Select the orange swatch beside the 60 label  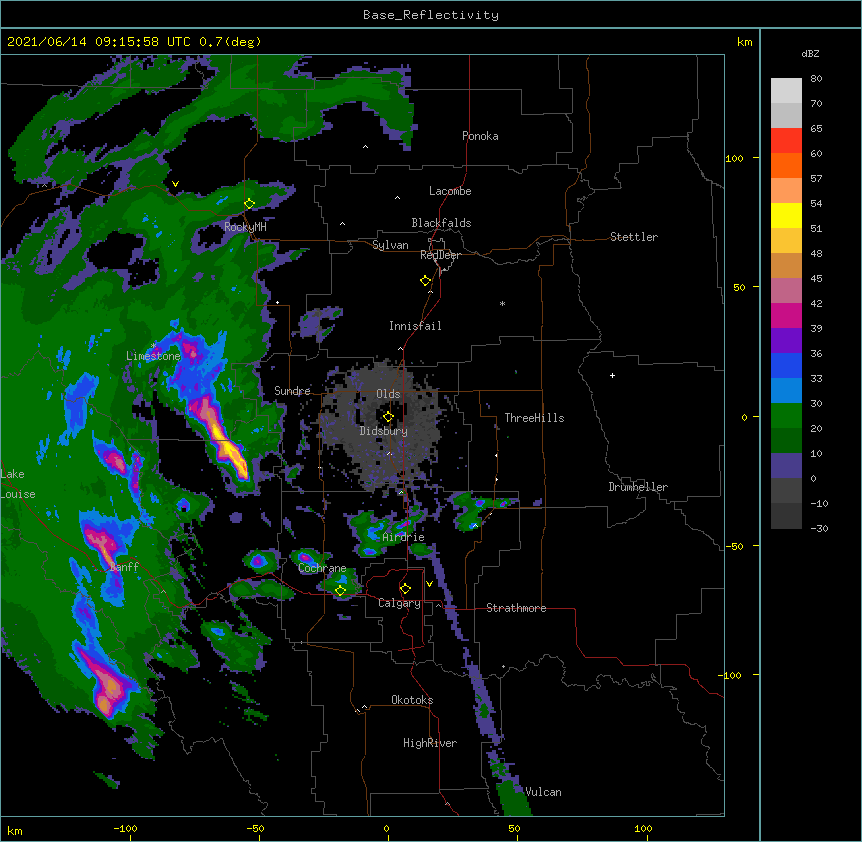click(x=786, y=165)
